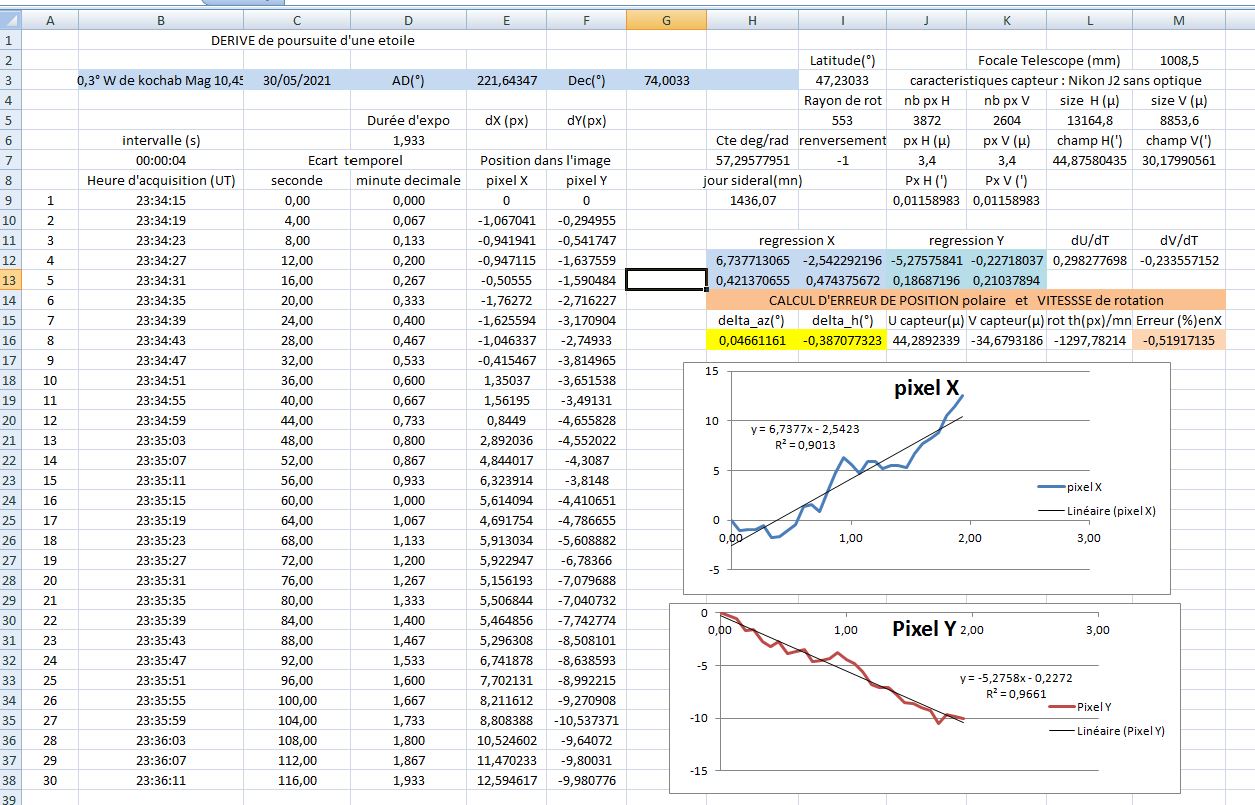Select 'Linéaire (Pixel Y)' legend entry
This screenshot has width=1255, height=805.
[x=1107, y=730]
